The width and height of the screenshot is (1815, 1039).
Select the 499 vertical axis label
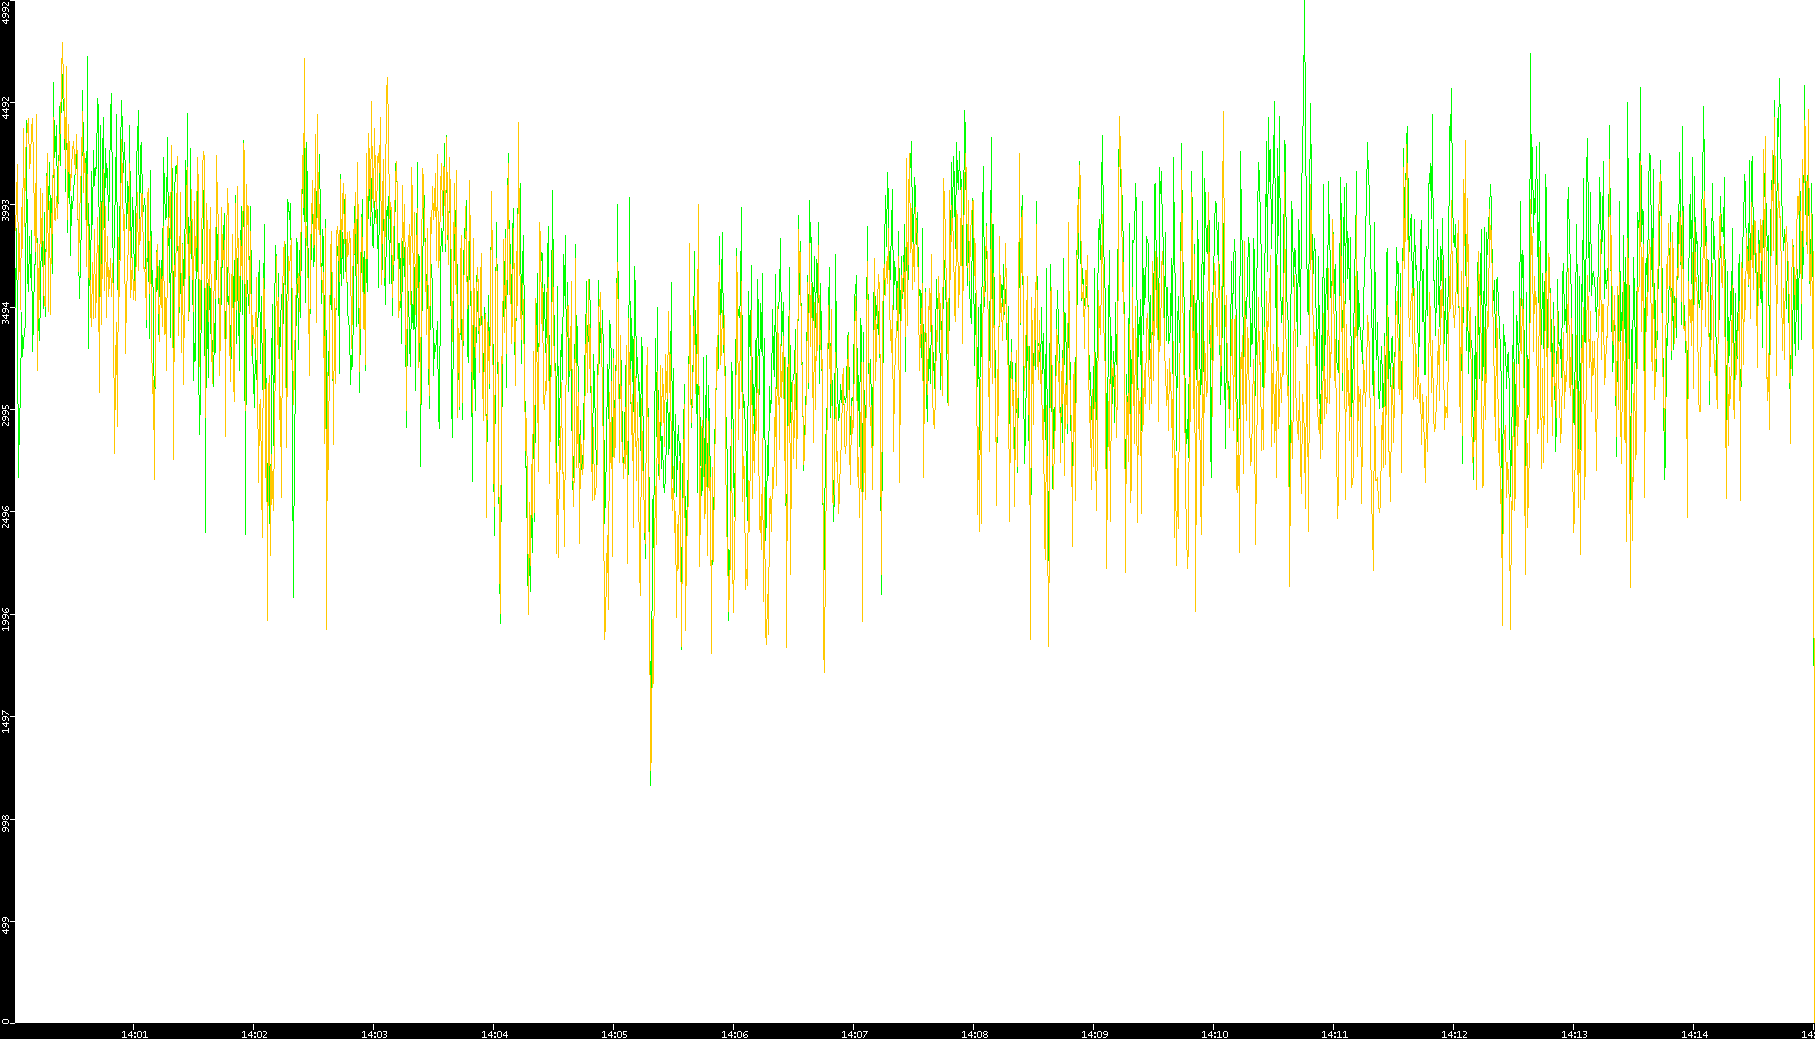click(x=7, y=922)
